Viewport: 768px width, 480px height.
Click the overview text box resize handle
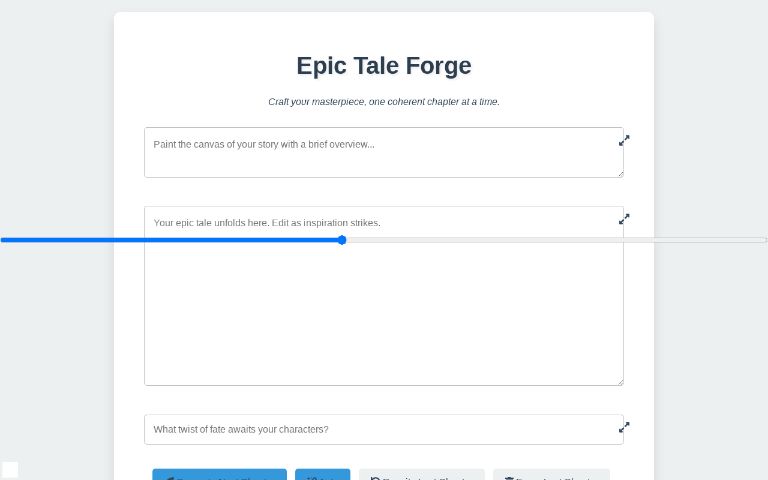coord(620,174)
